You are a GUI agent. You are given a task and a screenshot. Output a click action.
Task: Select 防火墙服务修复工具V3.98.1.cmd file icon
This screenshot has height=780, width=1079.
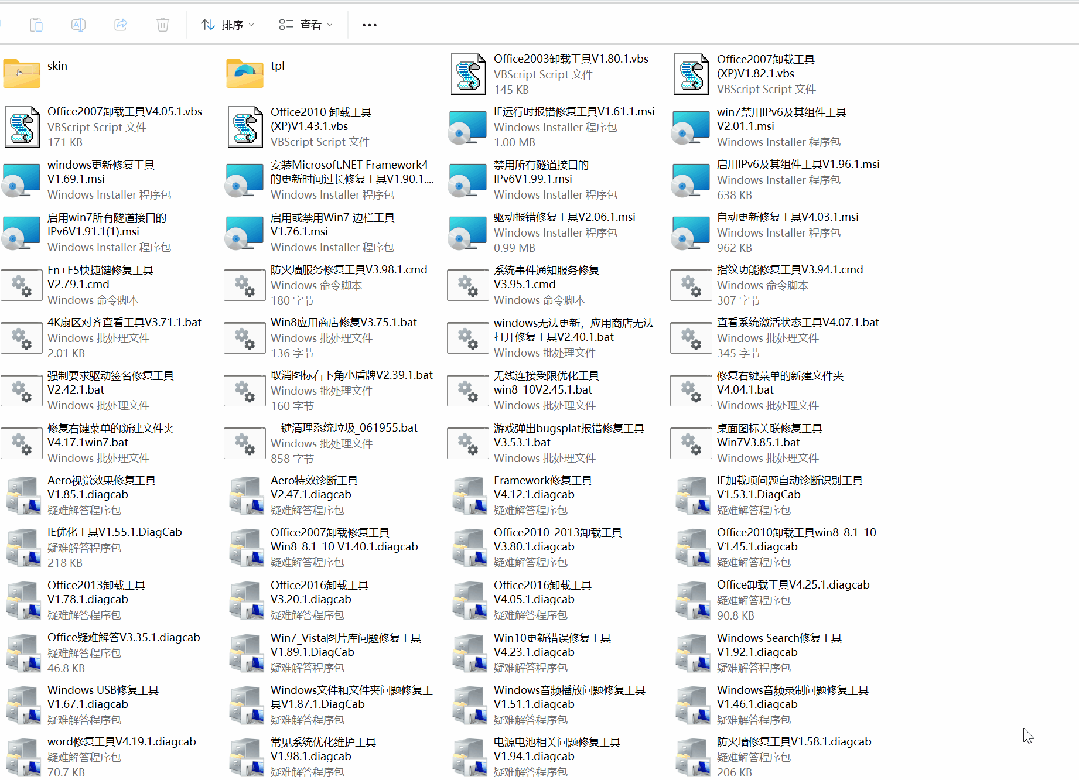click(x=244, y=285)
